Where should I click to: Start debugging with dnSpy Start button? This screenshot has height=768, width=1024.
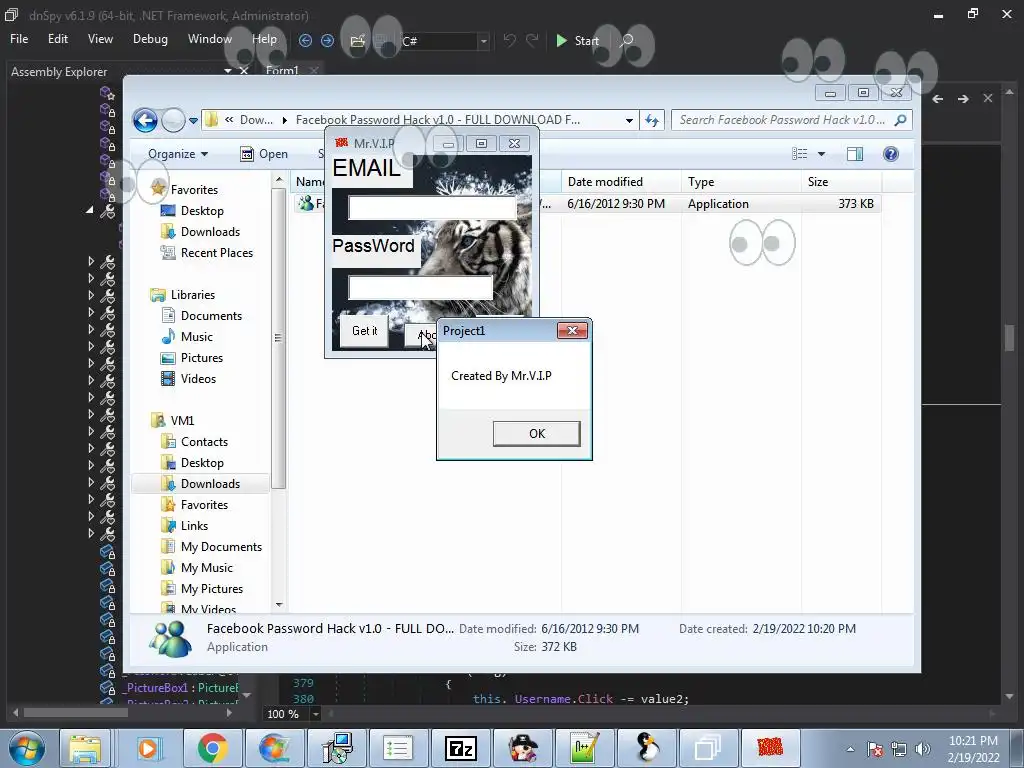click(x=577, y=40)
